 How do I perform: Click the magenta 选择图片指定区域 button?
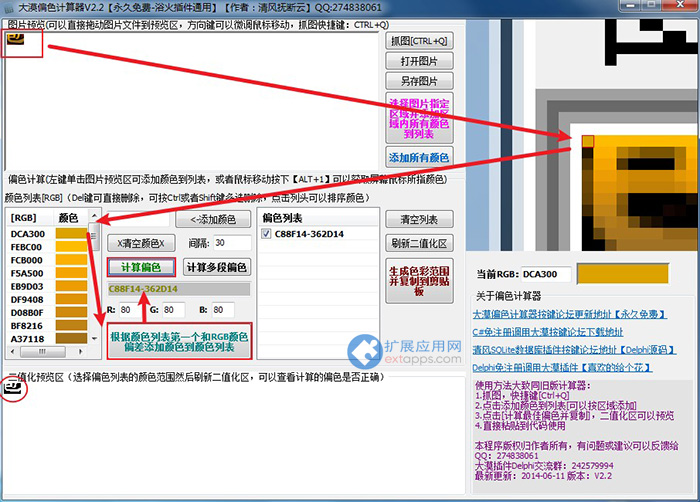[419, 118]
